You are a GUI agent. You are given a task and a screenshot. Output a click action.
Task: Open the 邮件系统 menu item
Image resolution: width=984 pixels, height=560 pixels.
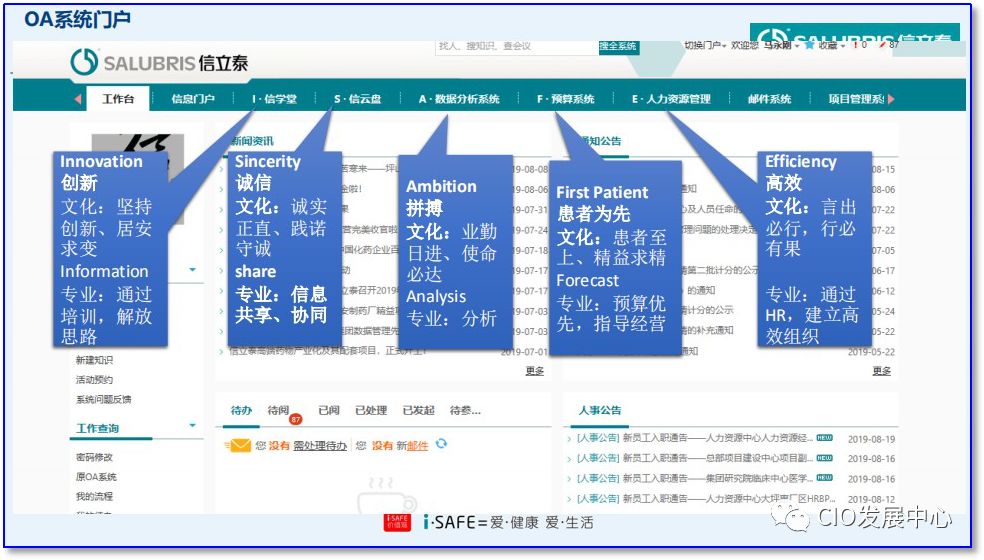769,99
